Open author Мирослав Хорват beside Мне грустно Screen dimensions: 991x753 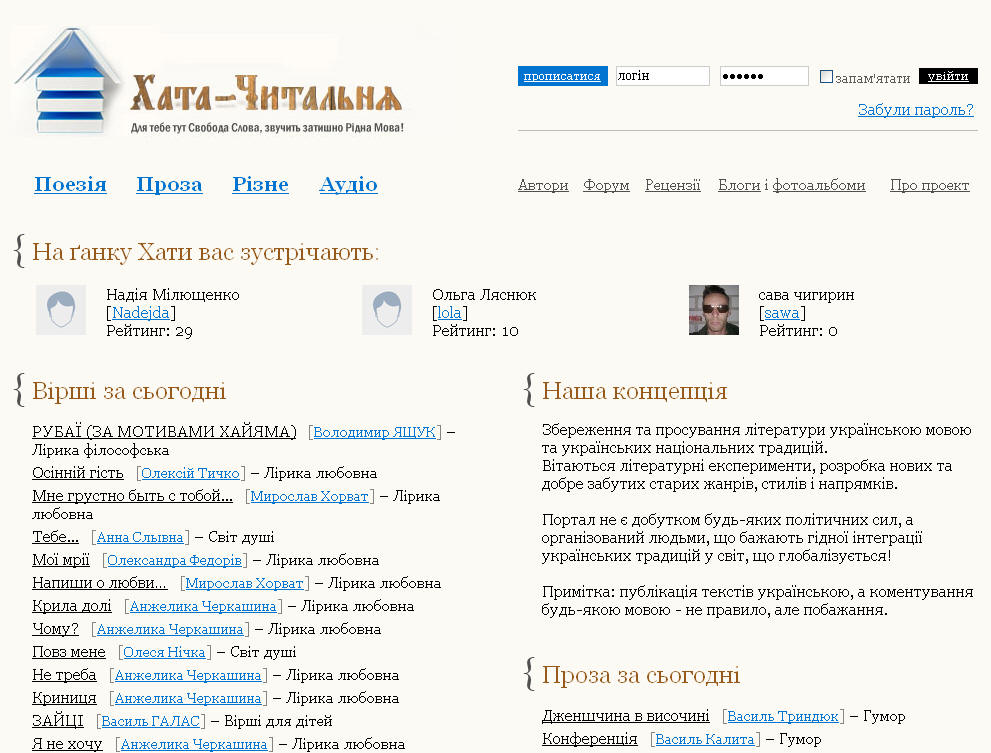(309, 496)
